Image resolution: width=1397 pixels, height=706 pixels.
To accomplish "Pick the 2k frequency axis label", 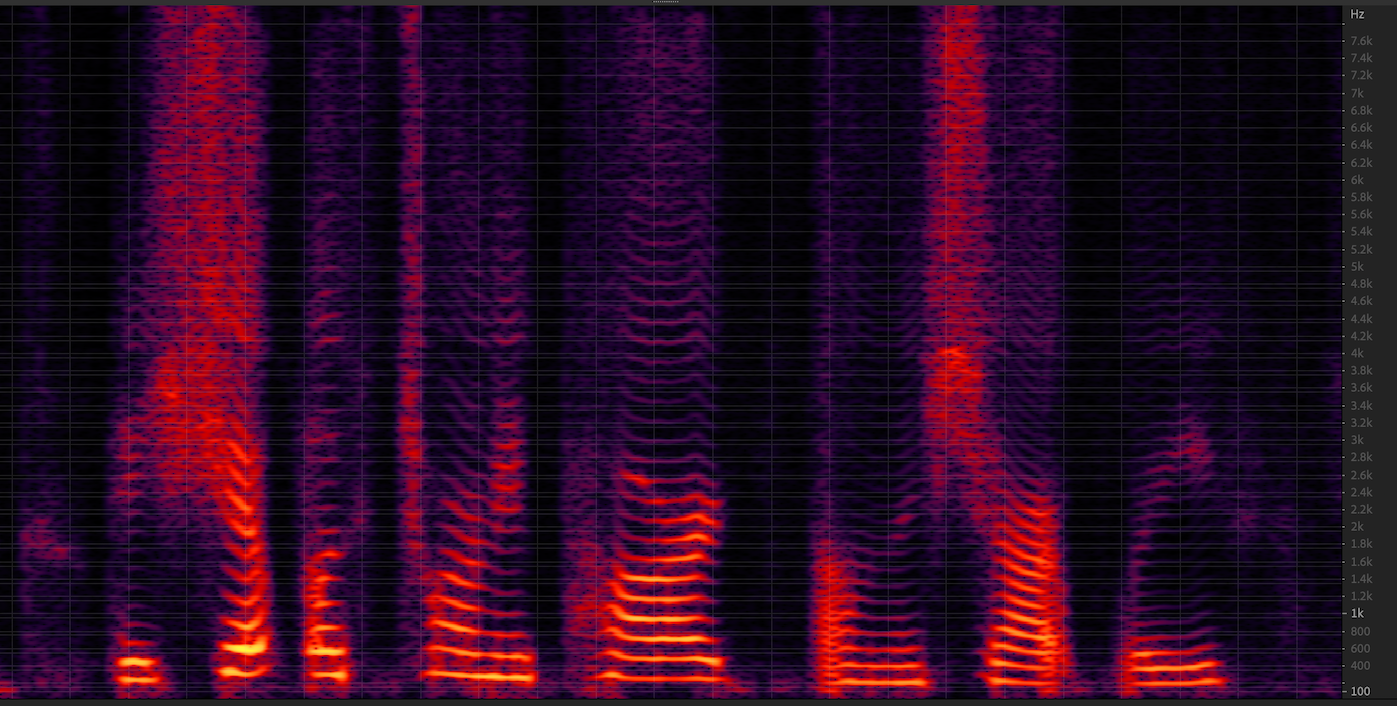I will pos(1356,527).
